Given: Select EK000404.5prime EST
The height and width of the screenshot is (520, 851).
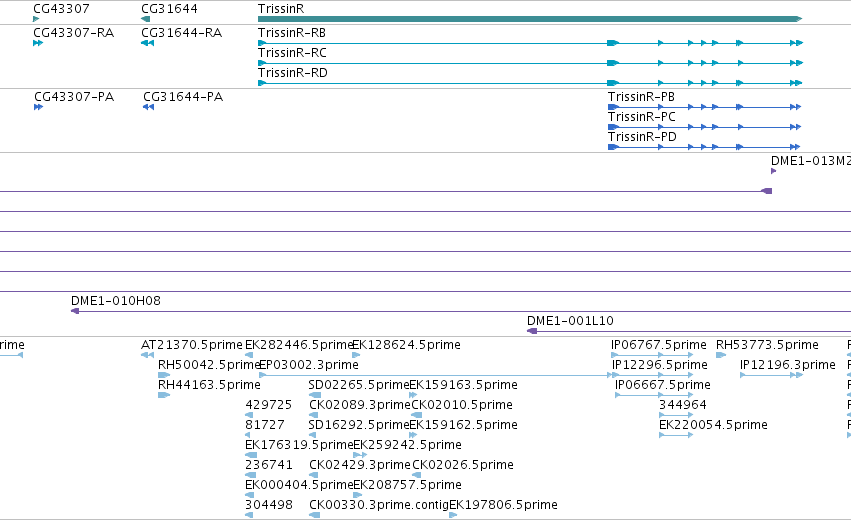Looking at the screenshot, I should click(x=299, y=486).
